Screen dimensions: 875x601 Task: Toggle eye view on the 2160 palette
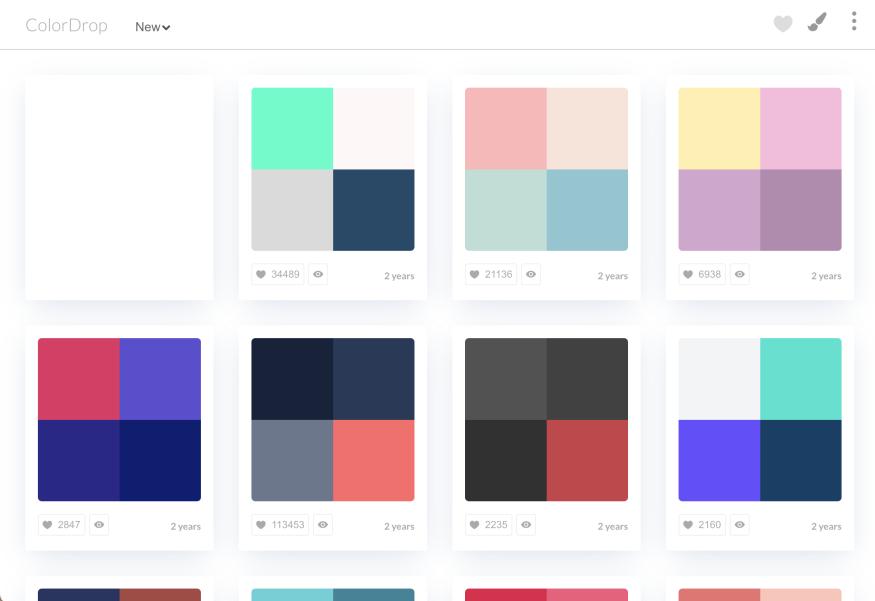pyautogui.click(x=740, y=524)
